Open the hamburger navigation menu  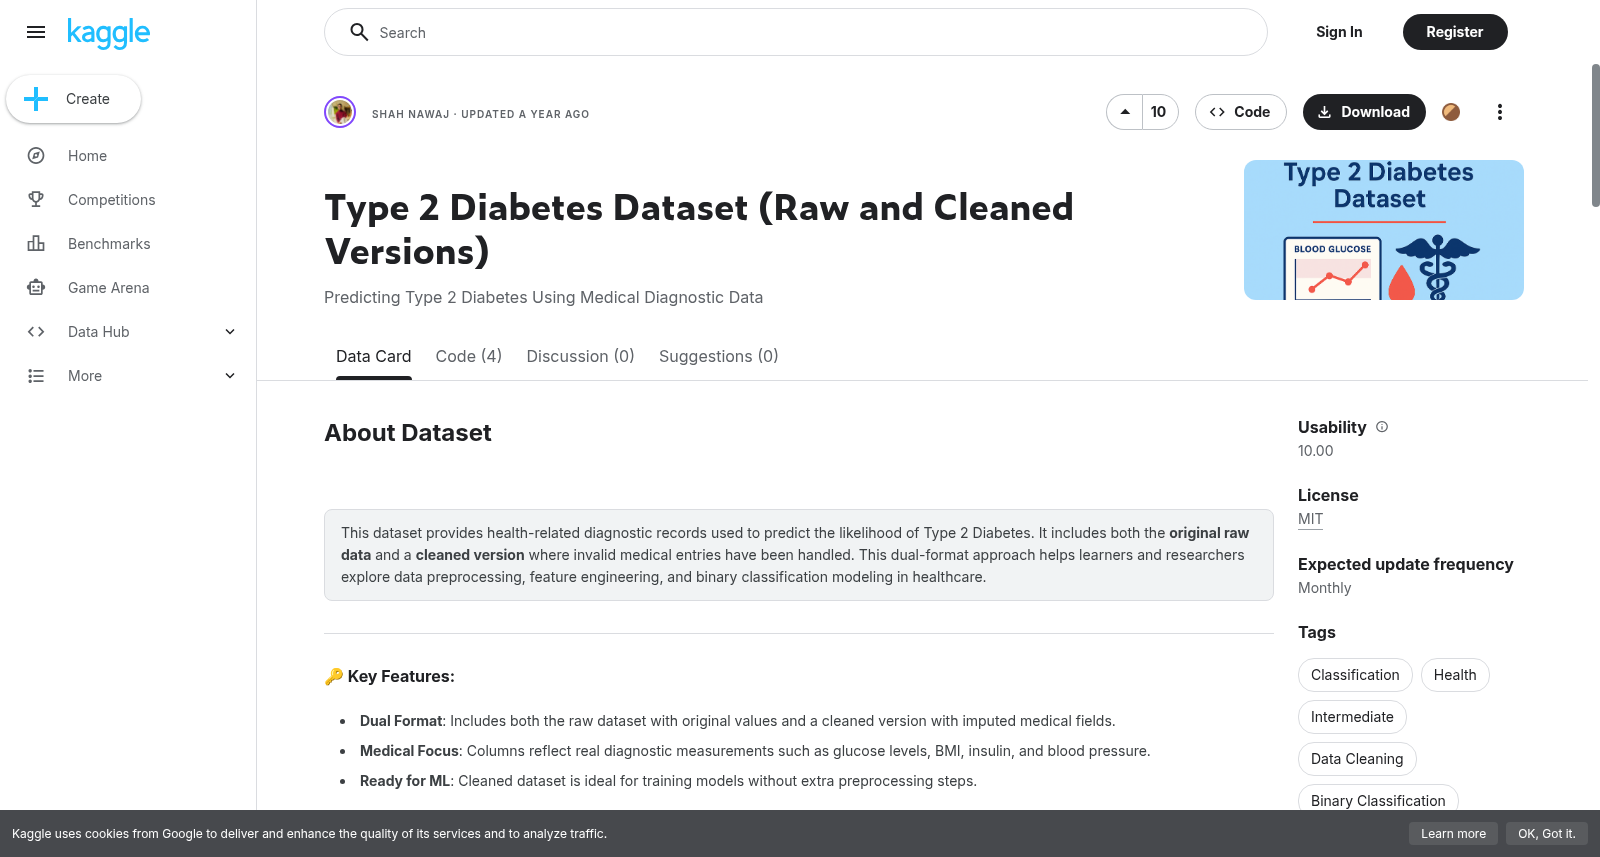coord(36,32)
